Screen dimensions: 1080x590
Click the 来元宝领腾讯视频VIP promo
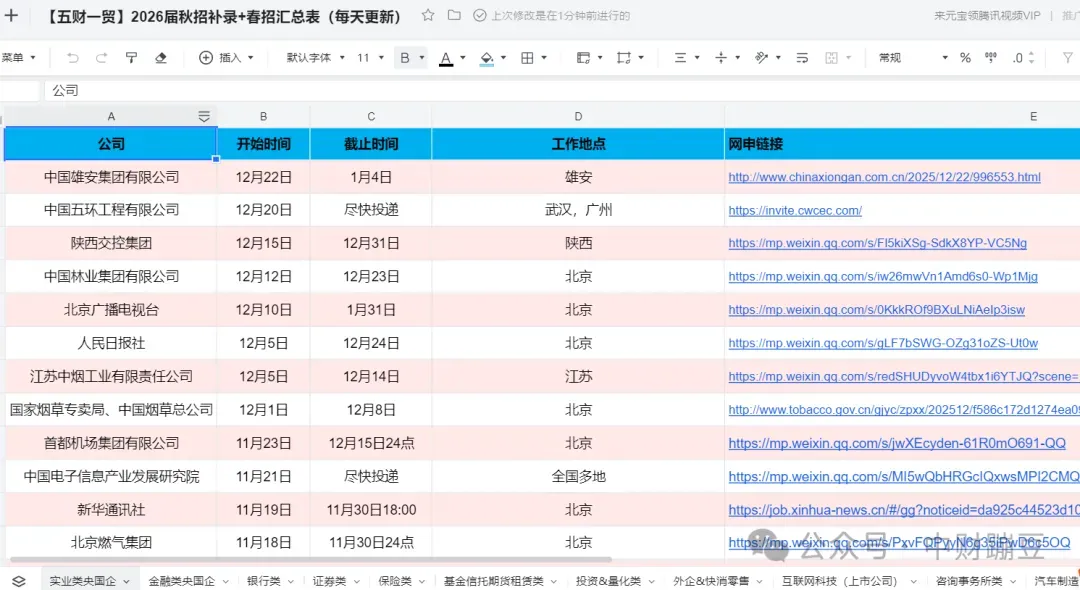987,15
